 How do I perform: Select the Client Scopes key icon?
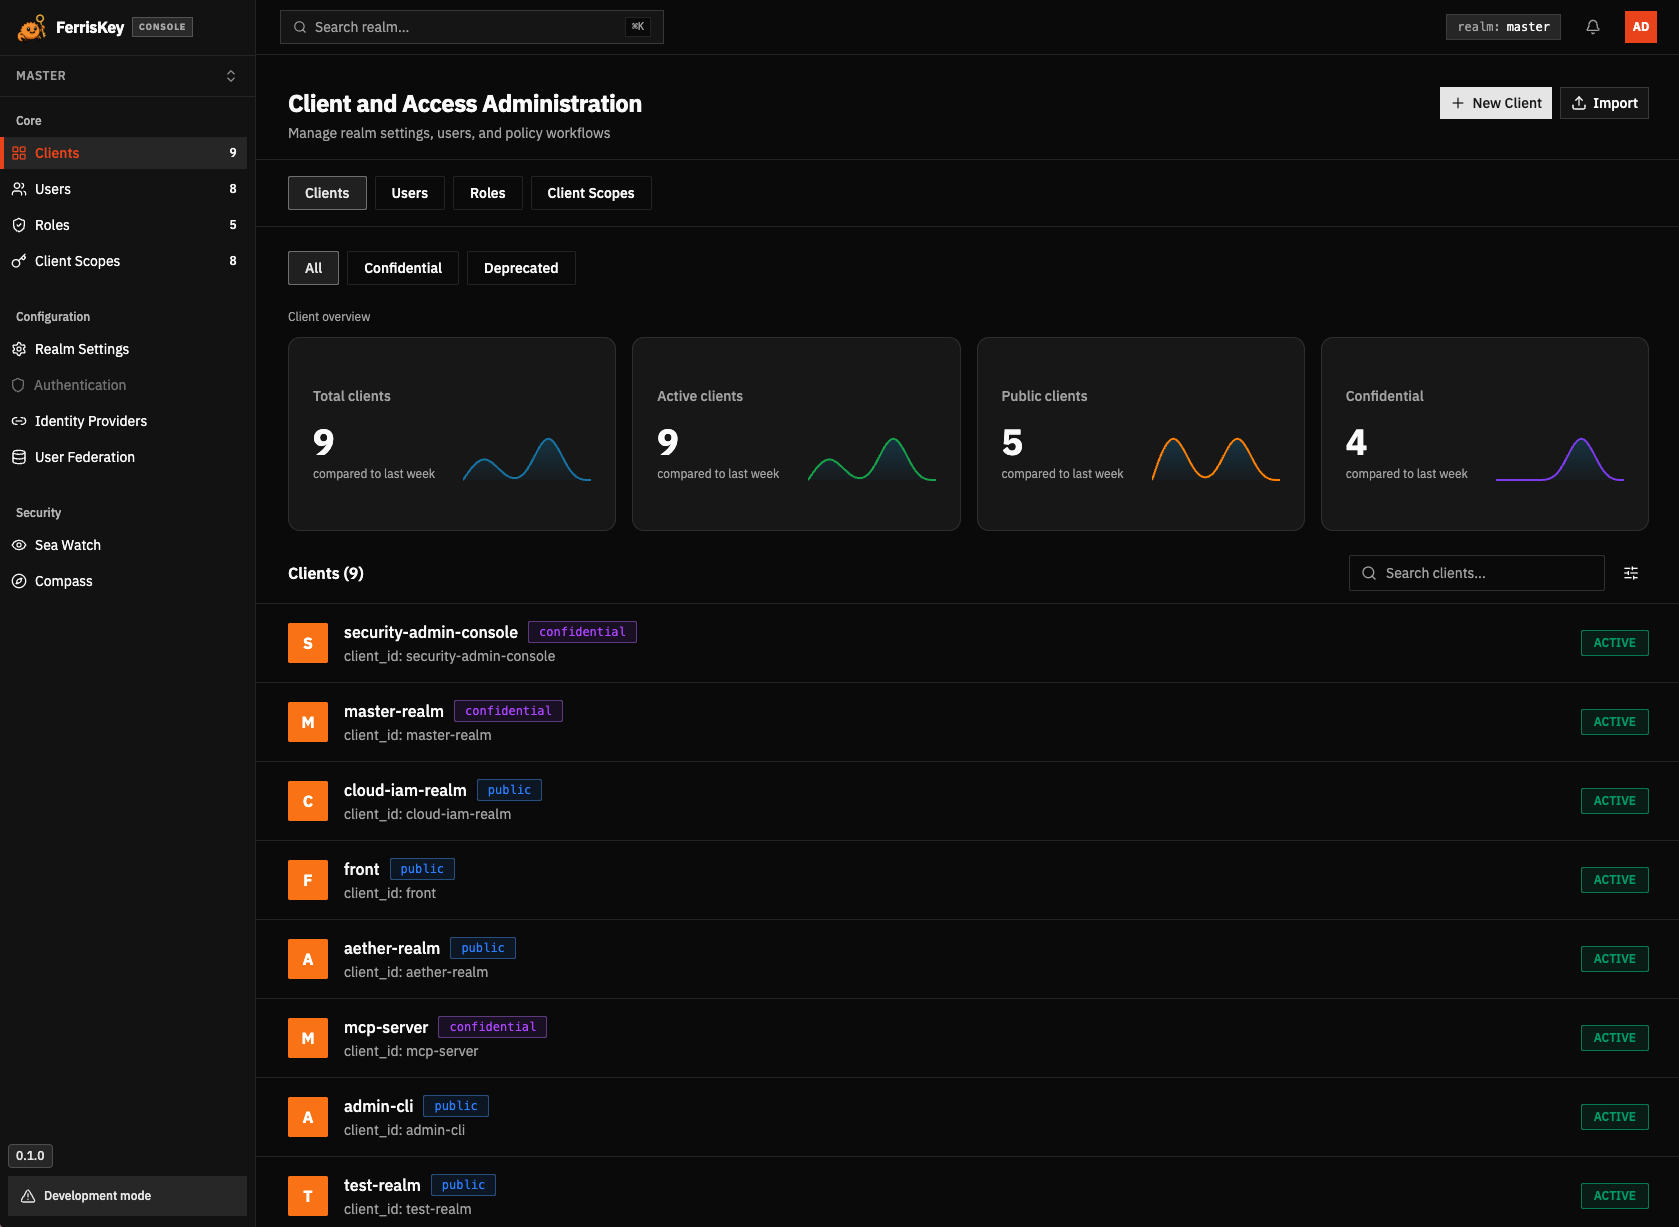coord(19,261)
